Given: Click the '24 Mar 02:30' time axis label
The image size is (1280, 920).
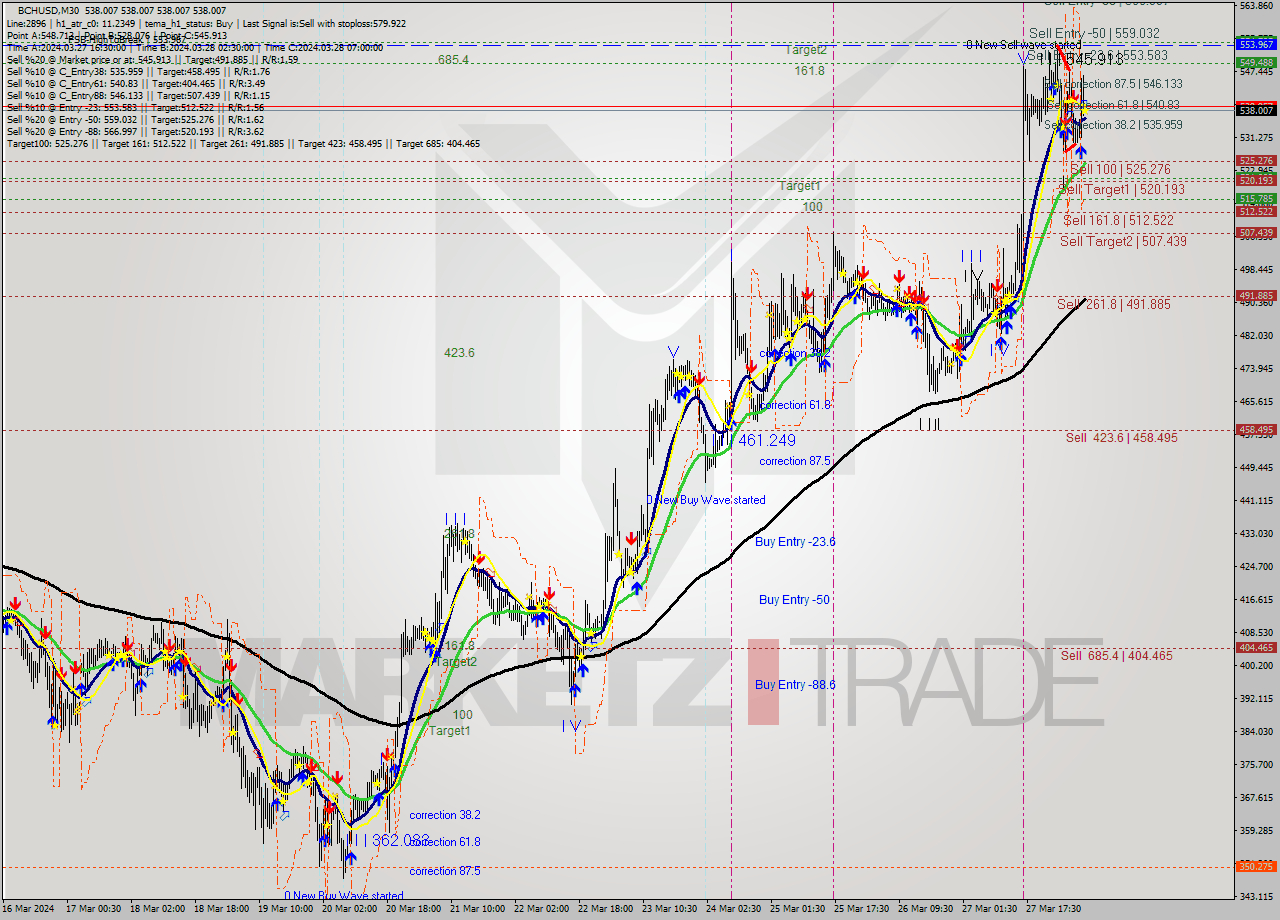Looking at the screenshot, I should 733,909.
